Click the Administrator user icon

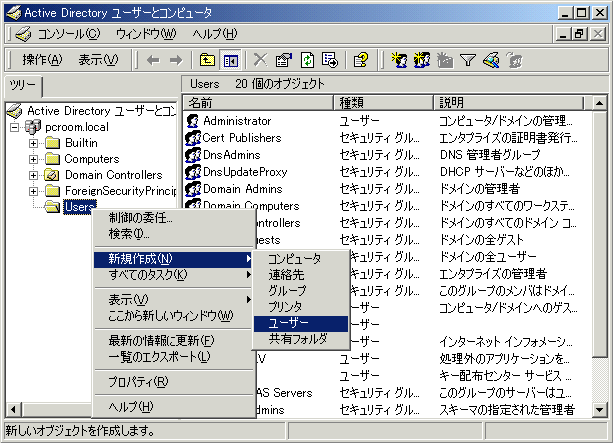point(192,121)
